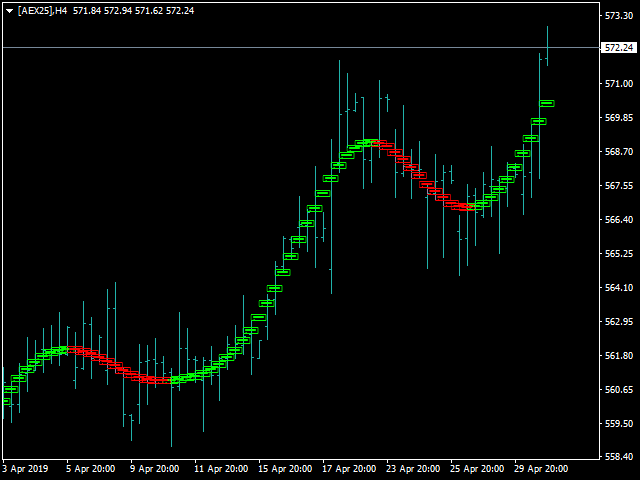This screenshot has width=640, height=480.
Task: Select the current price label 572.24
Action: [619, 48]
